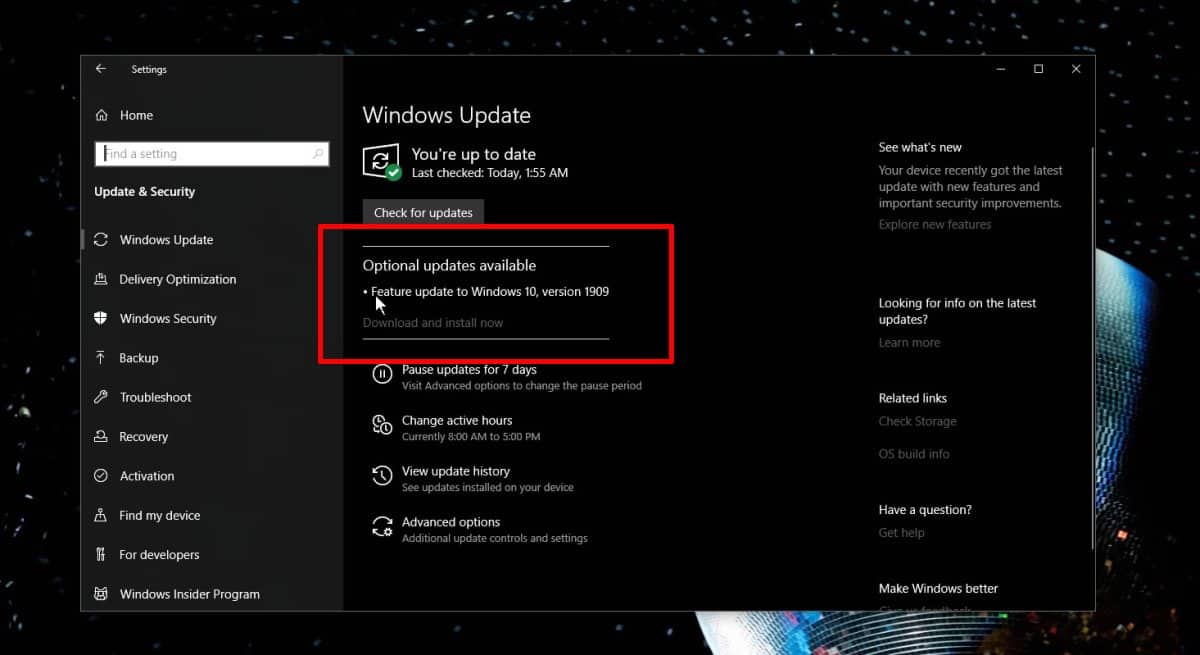Open Change active hours option
Viewport: 1200px width, 655px height.
(457, 421)
